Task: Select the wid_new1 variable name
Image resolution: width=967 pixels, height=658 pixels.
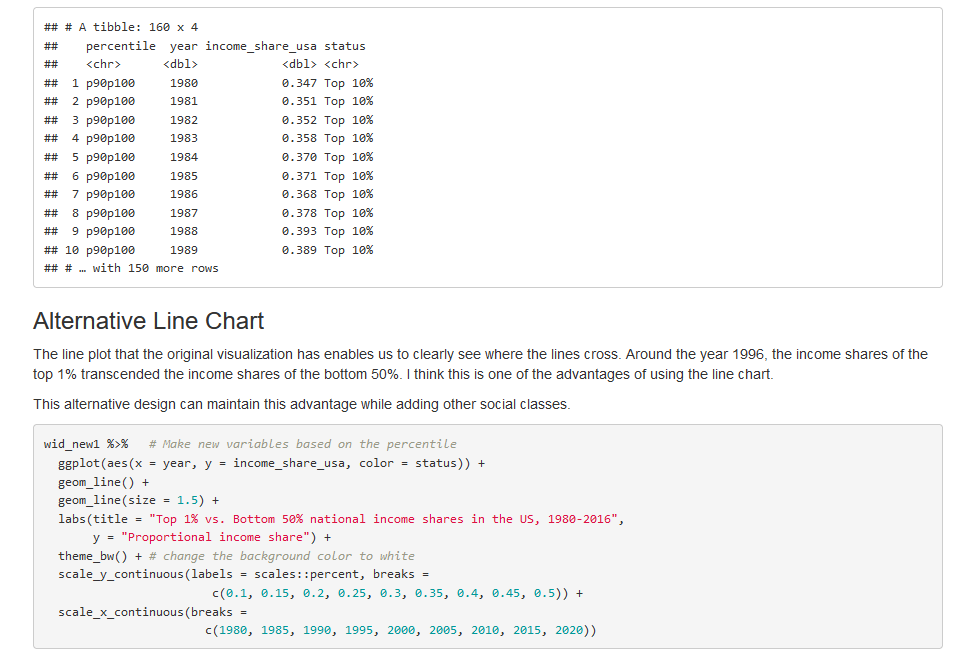Action: [x=72, y=442]
